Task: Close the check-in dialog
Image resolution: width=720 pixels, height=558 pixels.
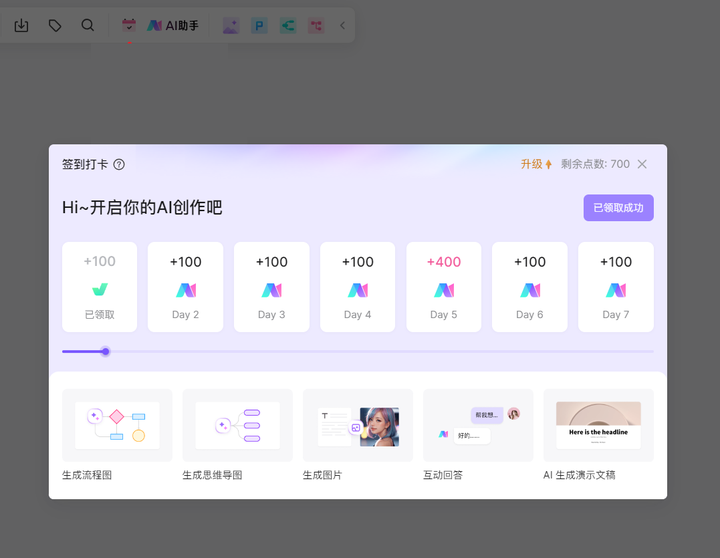Action: tap(642, 164)
